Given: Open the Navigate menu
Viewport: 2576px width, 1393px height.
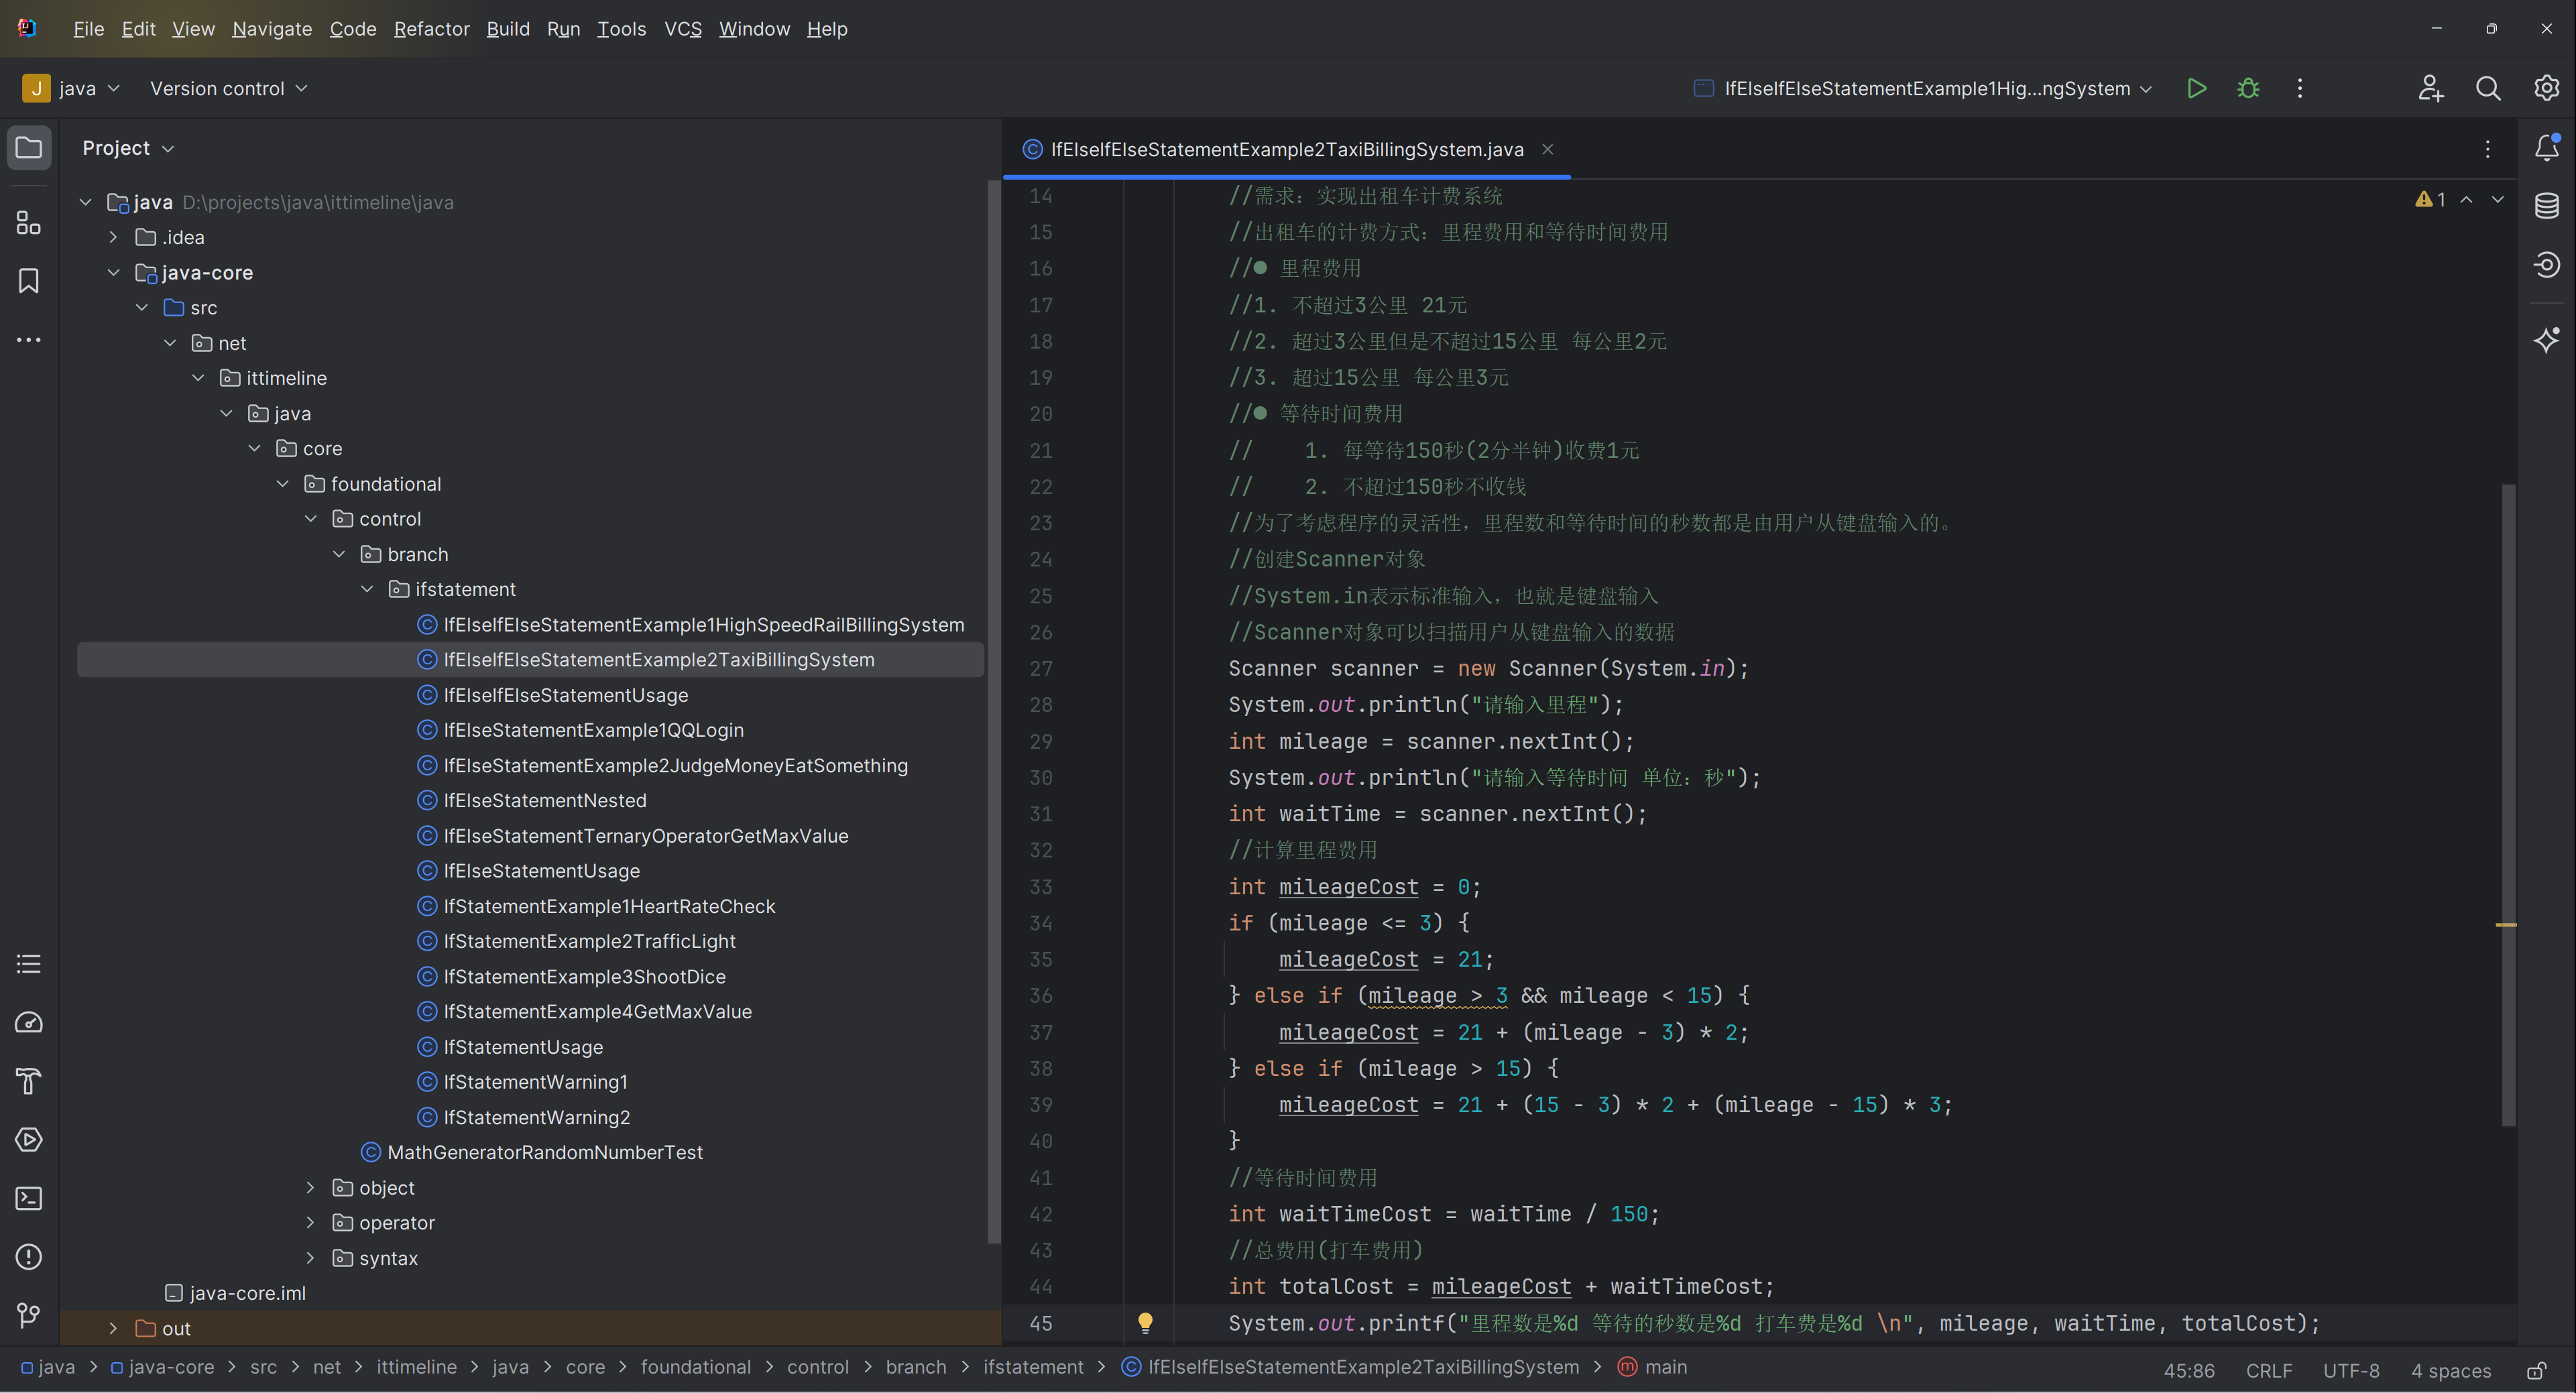Looking at the screenshot, I should [x=272, y=29].
